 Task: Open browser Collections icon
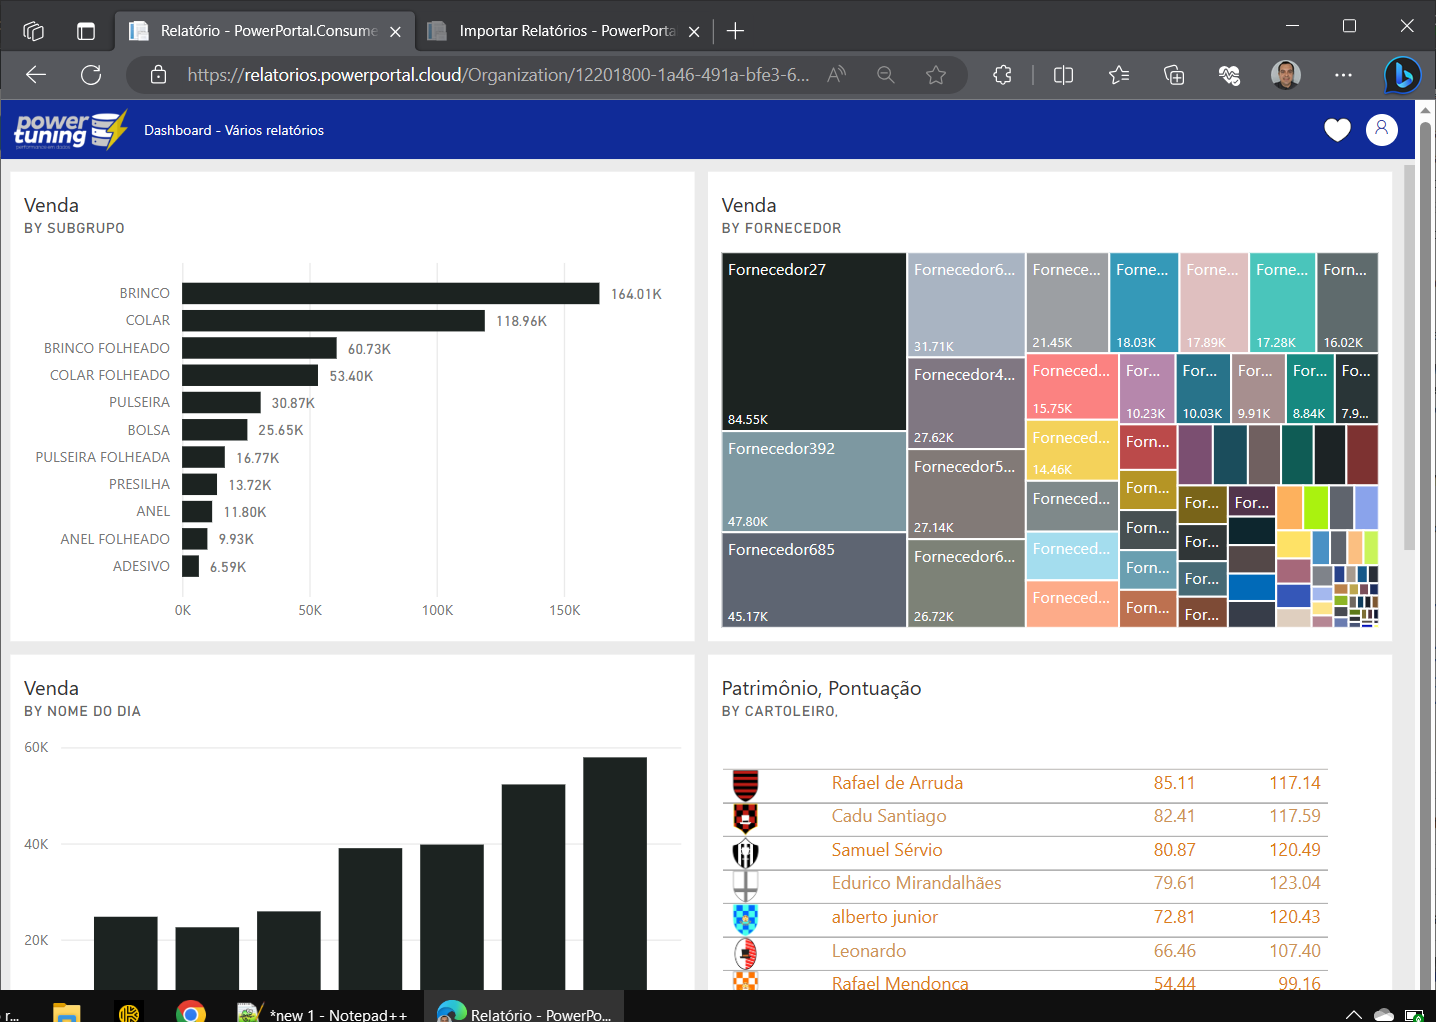(x=1174, y=75)
